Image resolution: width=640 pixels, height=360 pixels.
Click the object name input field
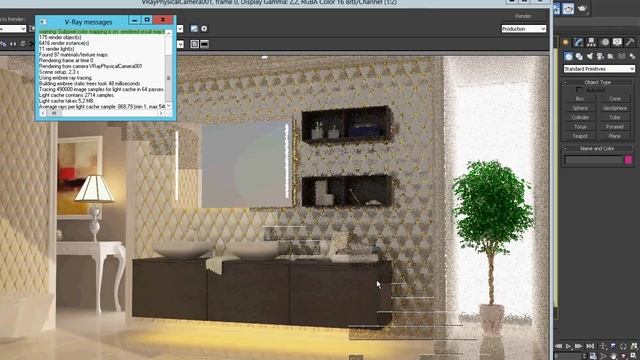pyautogui.click(x=593, y=160)
